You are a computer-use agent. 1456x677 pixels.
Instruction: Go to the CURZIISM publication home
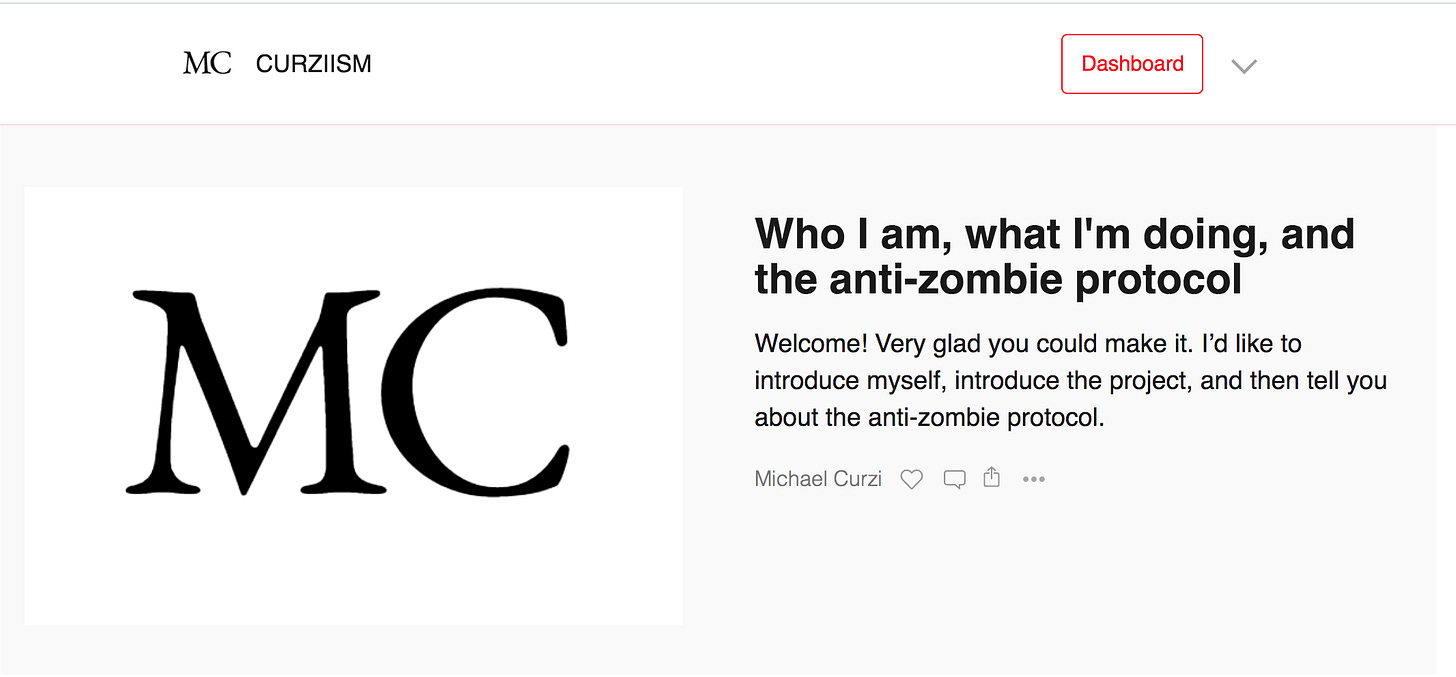tap(314, 64)
